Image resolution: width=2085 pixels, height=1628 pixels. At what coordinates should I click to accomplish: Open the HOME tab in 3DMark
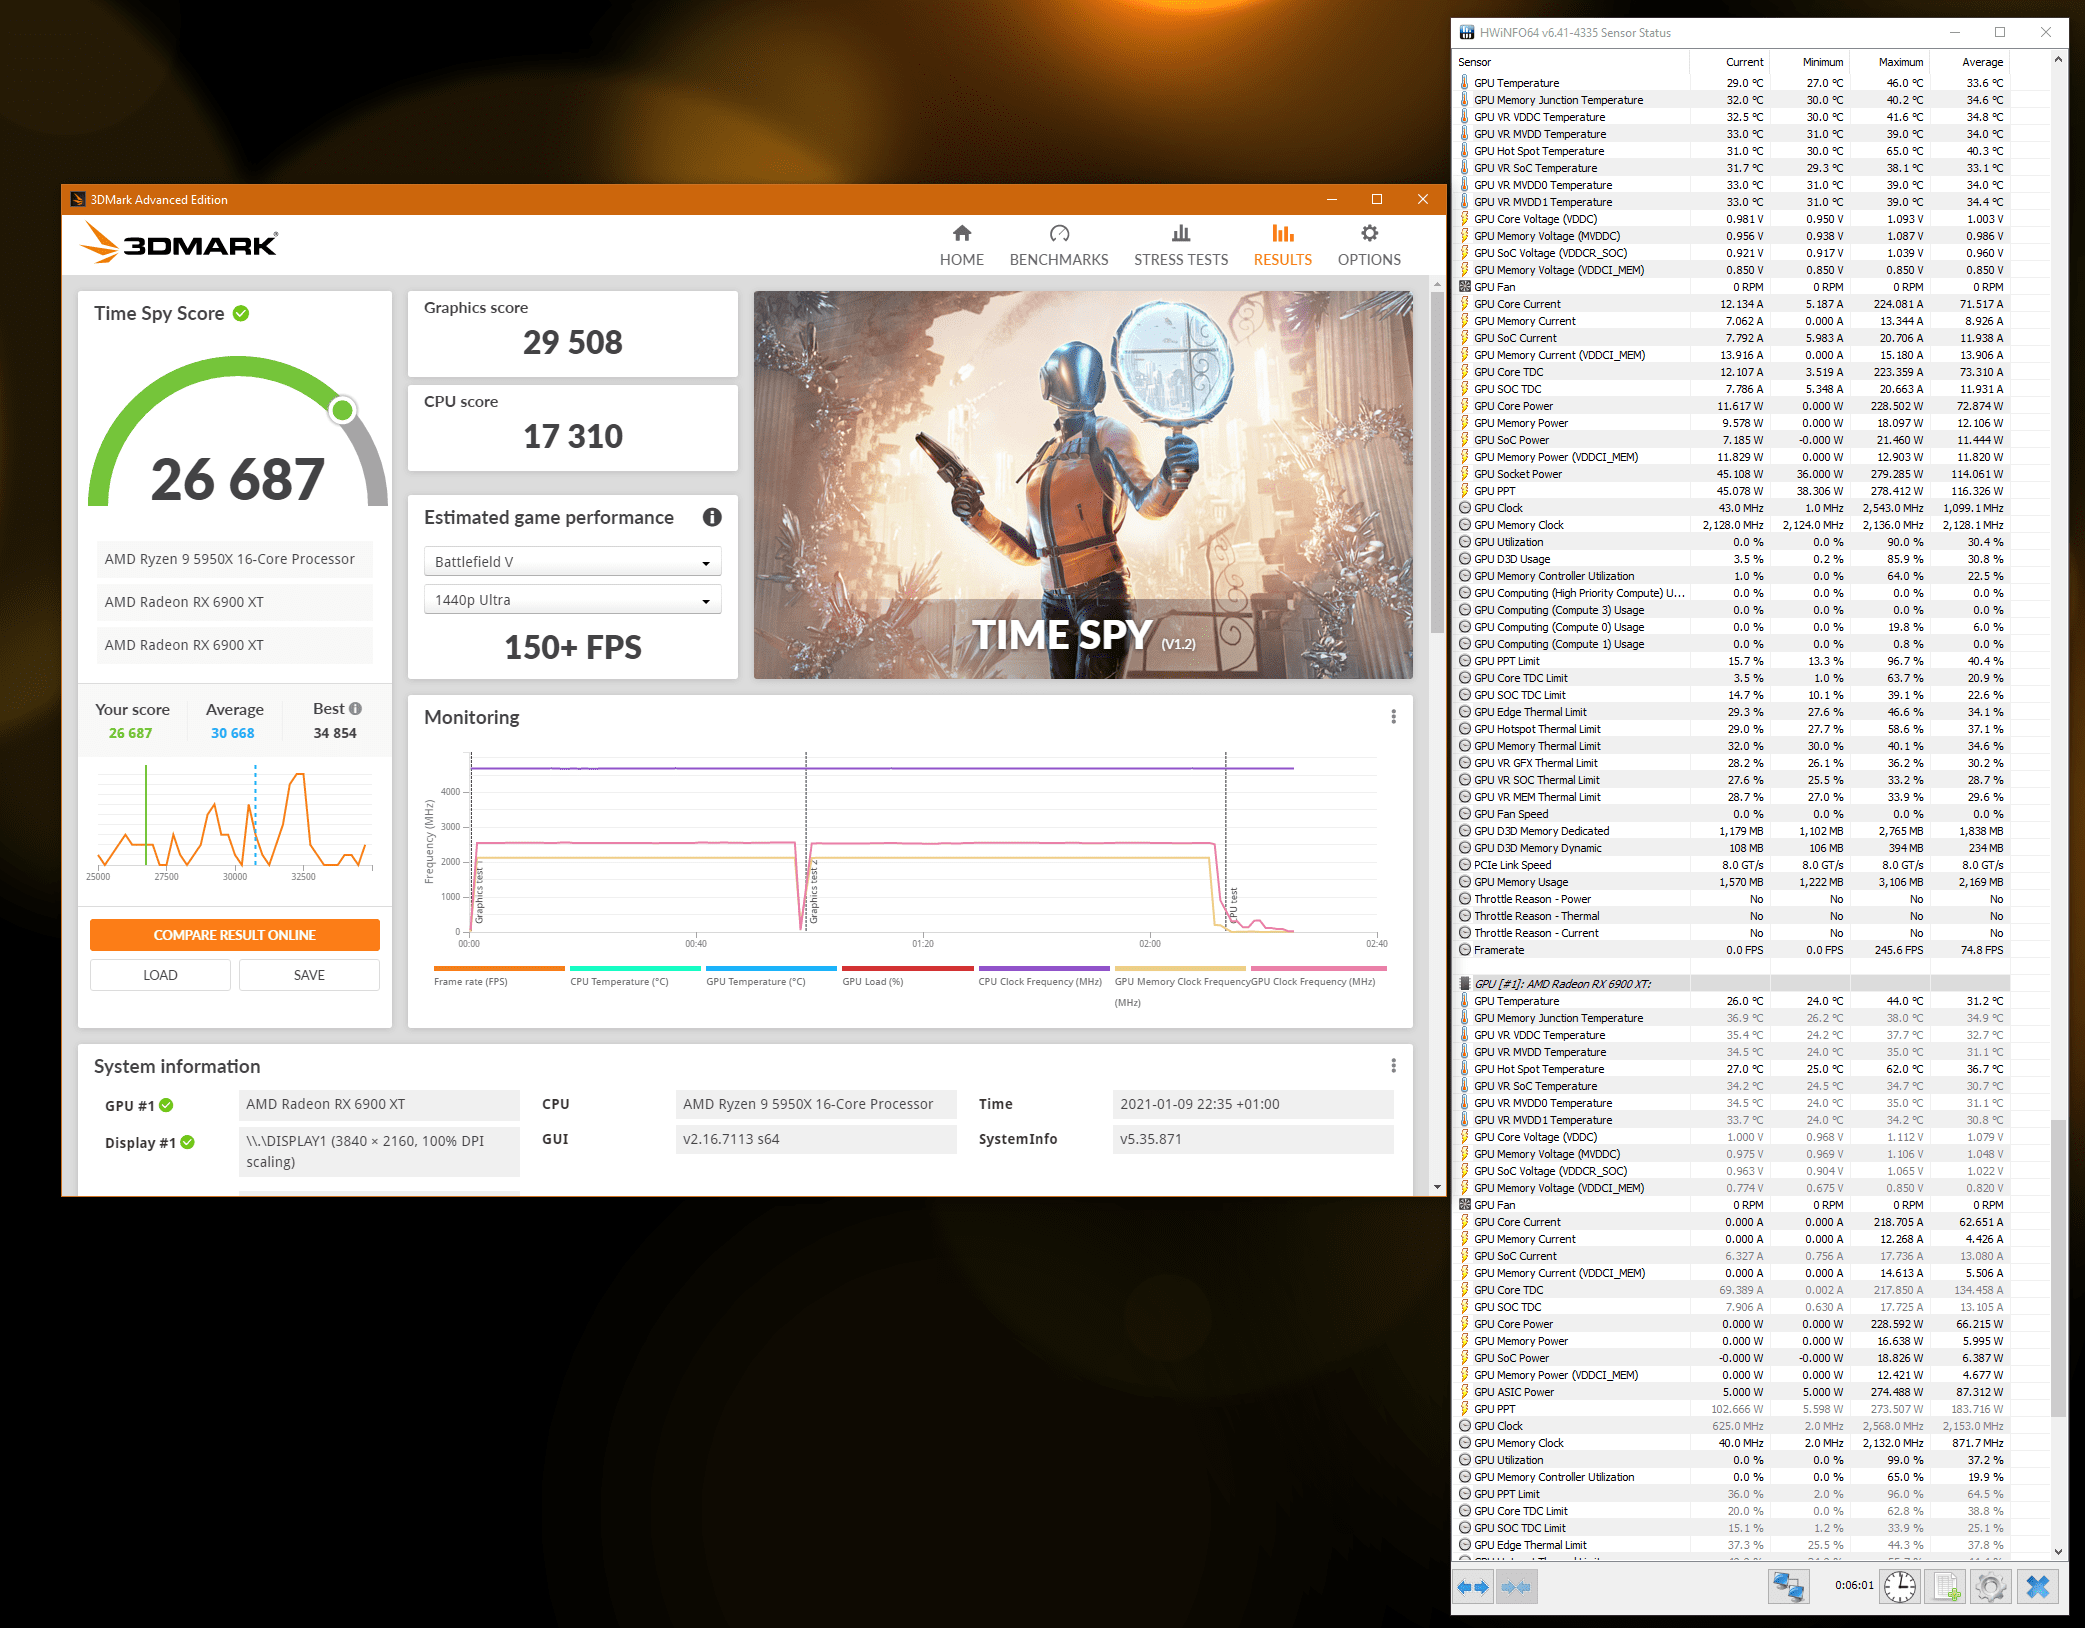[961, 245]
